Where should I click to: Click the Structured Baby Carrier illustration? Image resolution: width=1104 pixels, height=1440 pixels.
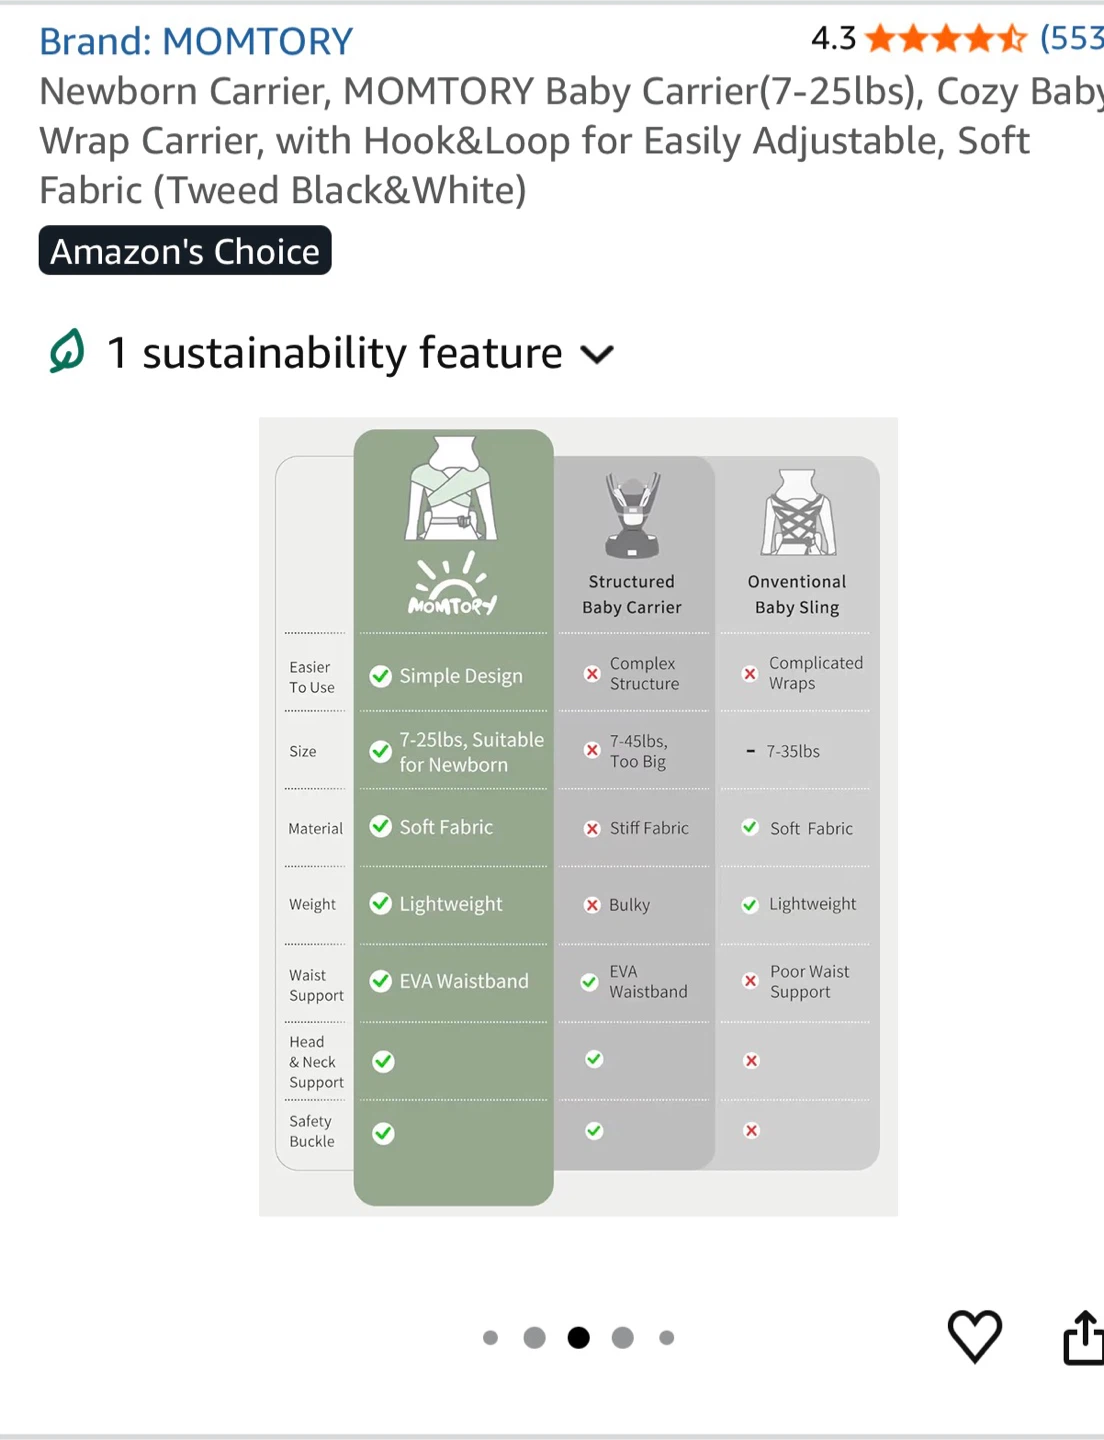(x=632, y=515)
